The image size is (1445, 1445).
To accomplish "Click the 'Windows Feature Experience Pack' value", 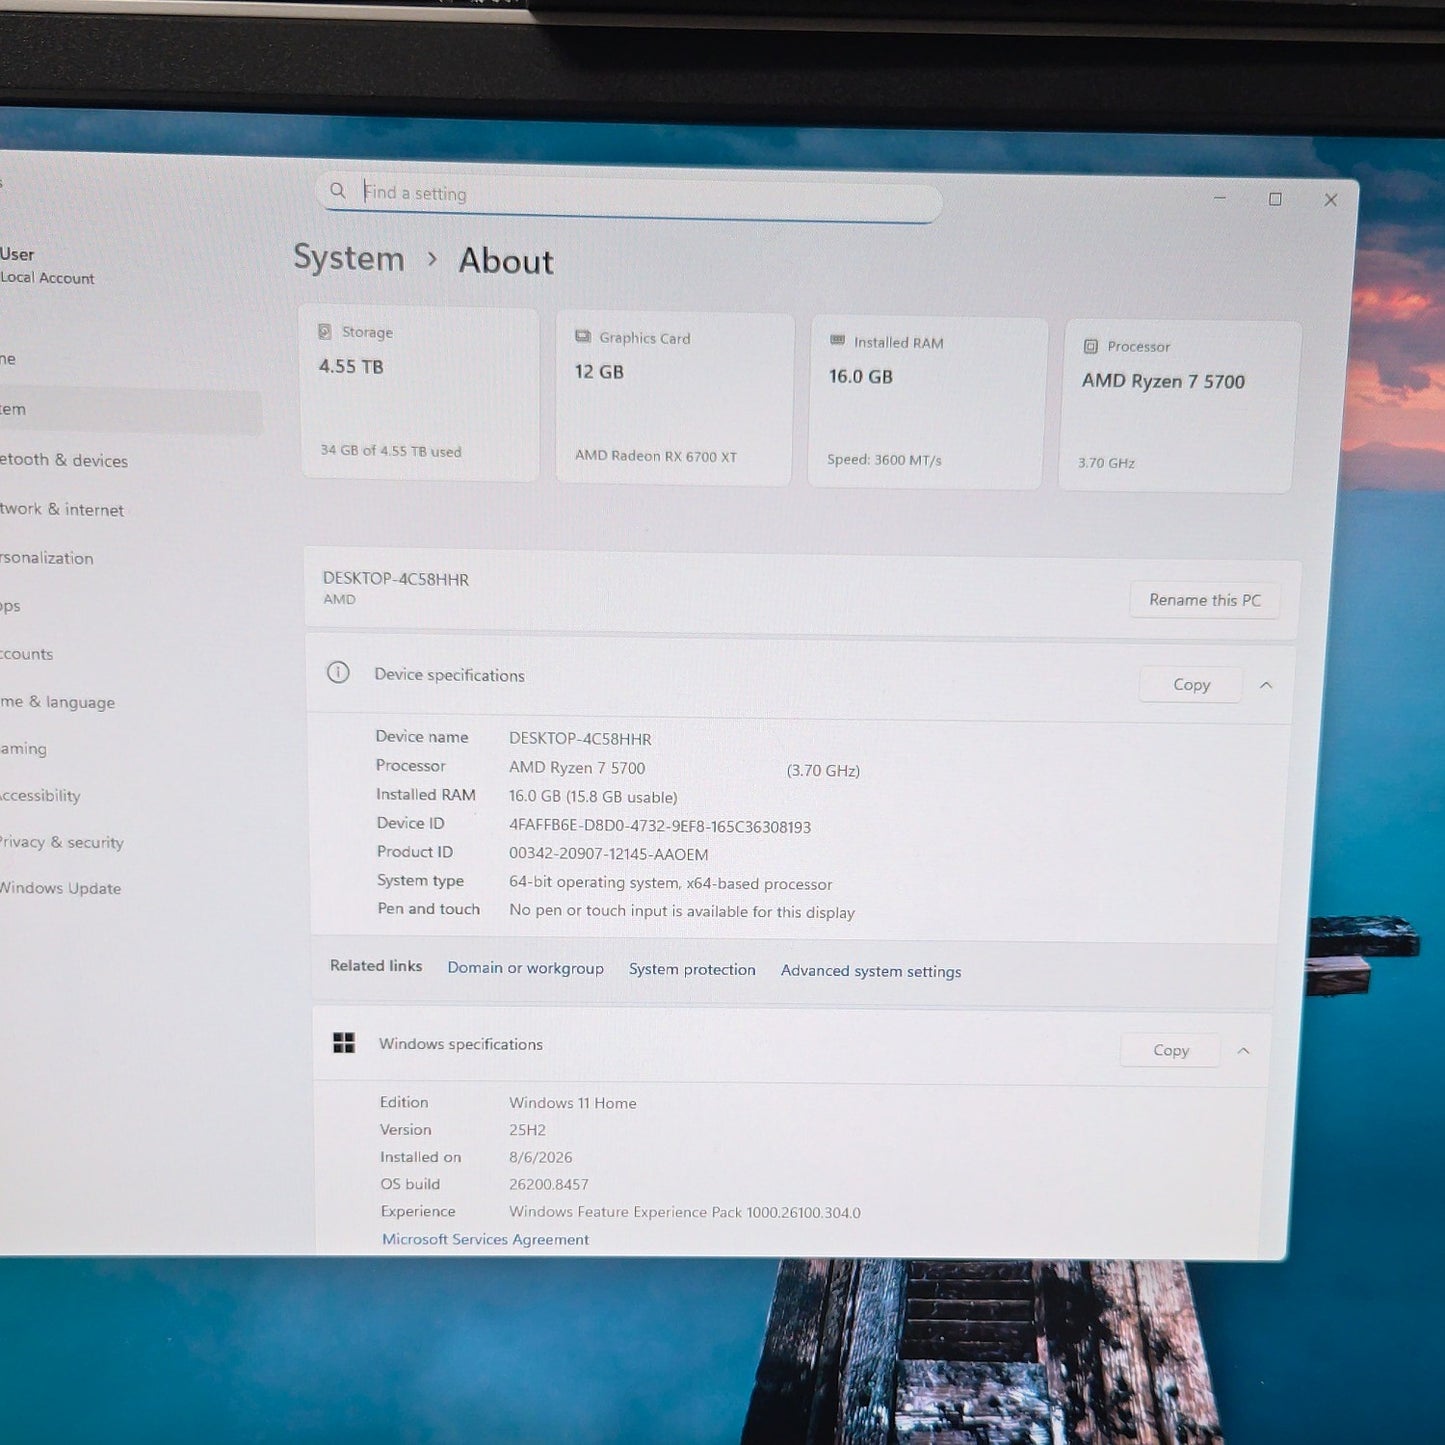I will click(x=685, y=1212).
